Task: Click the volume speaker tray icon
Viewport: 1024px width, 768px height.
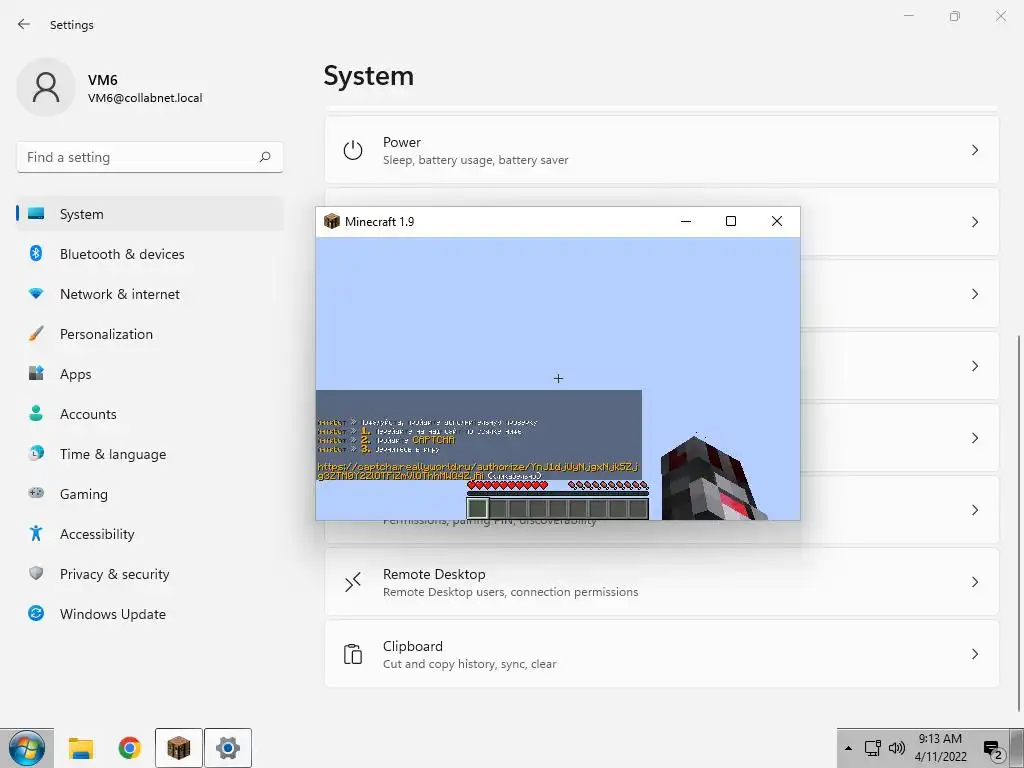Action: (897, 748)
